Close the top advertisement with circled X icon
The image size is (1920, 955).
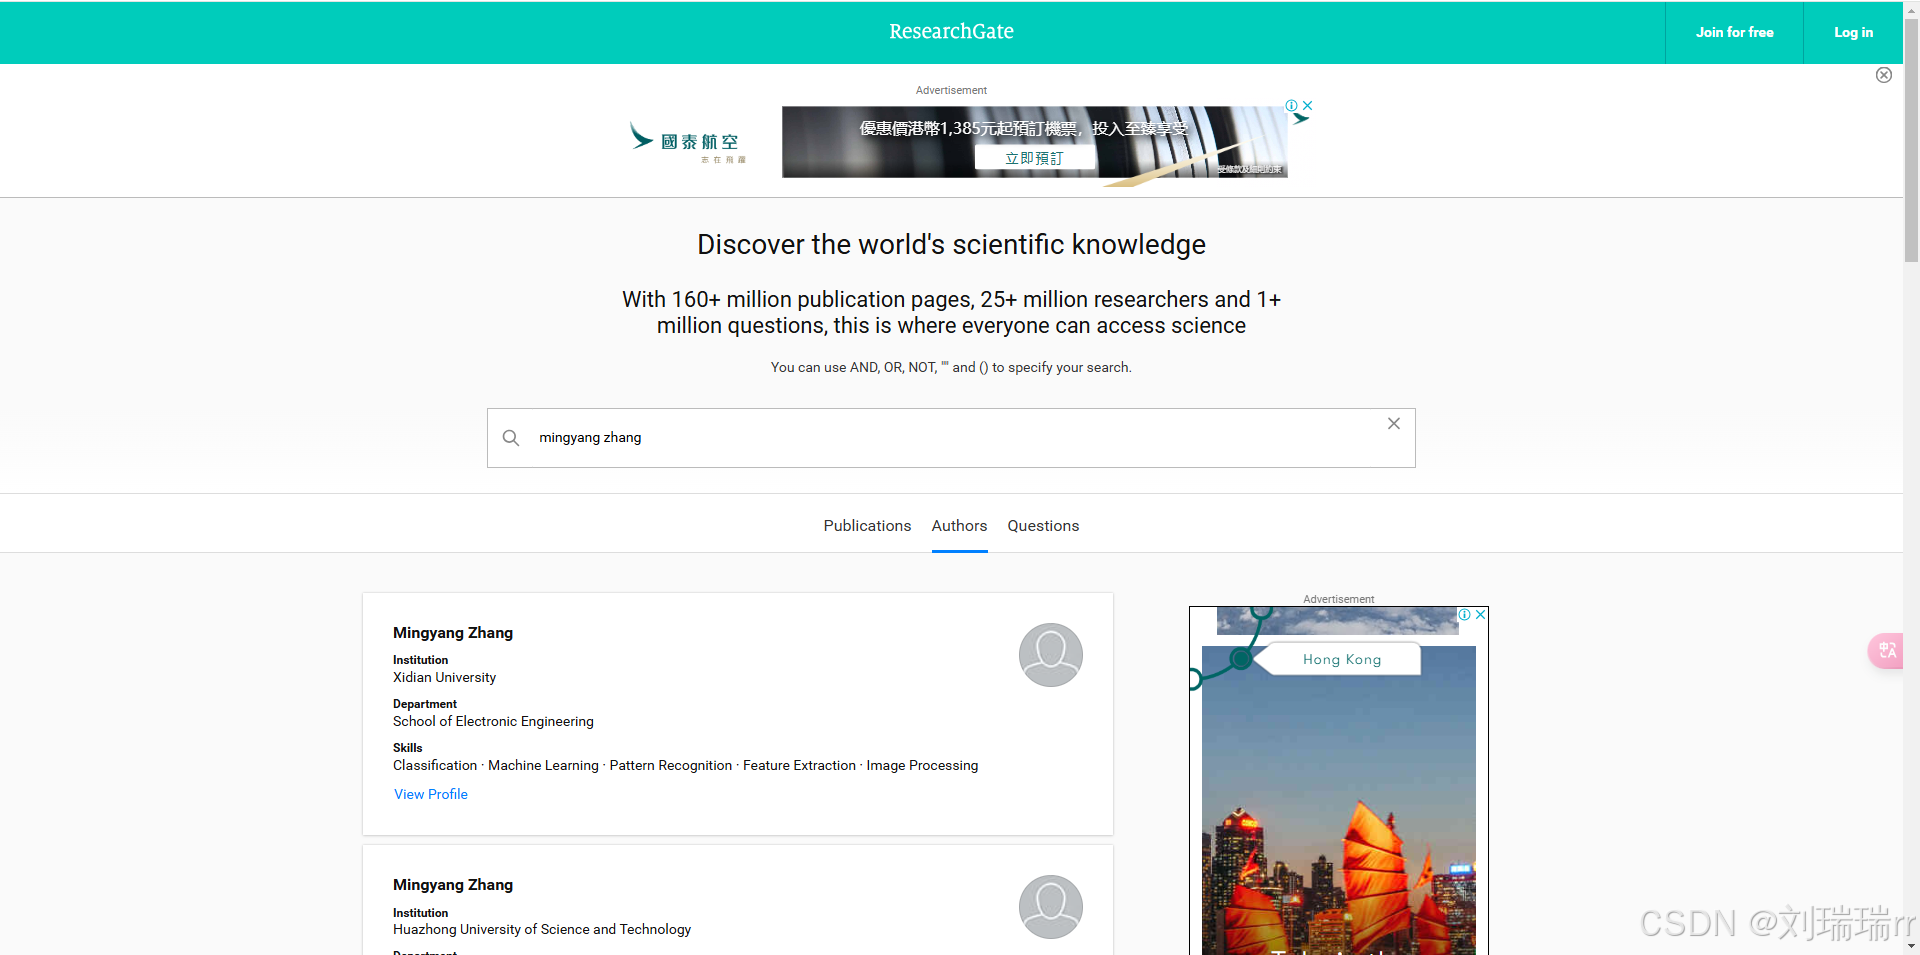(x=1883, y=75)
